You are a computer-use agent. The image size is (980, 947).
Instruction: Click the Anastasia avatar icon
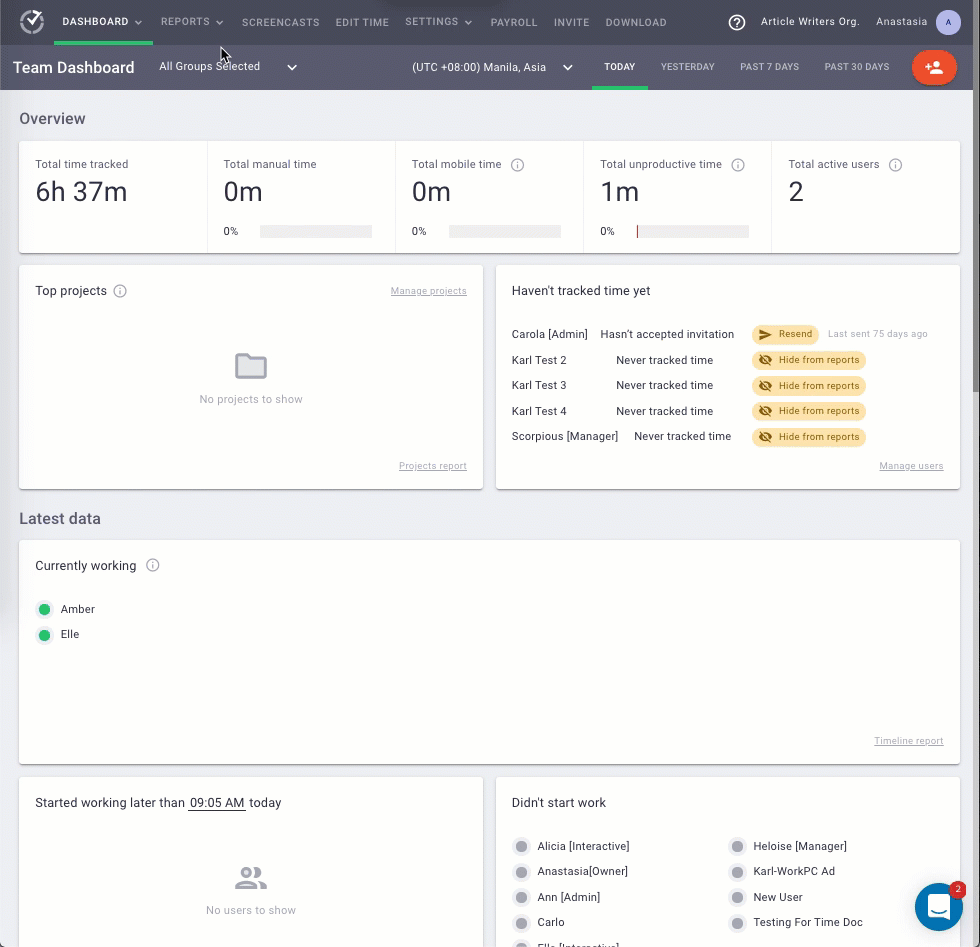(948, 22)
